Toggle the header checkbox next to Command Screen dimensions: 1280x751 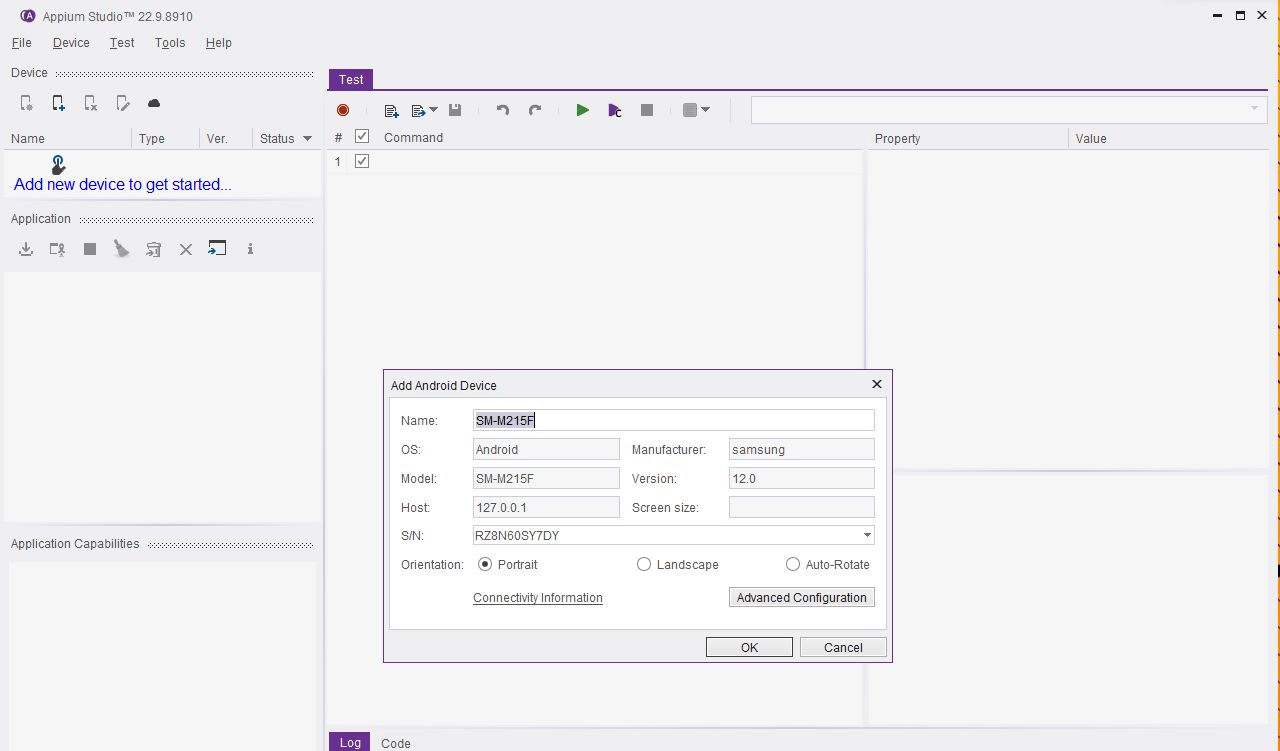[362, 137]
